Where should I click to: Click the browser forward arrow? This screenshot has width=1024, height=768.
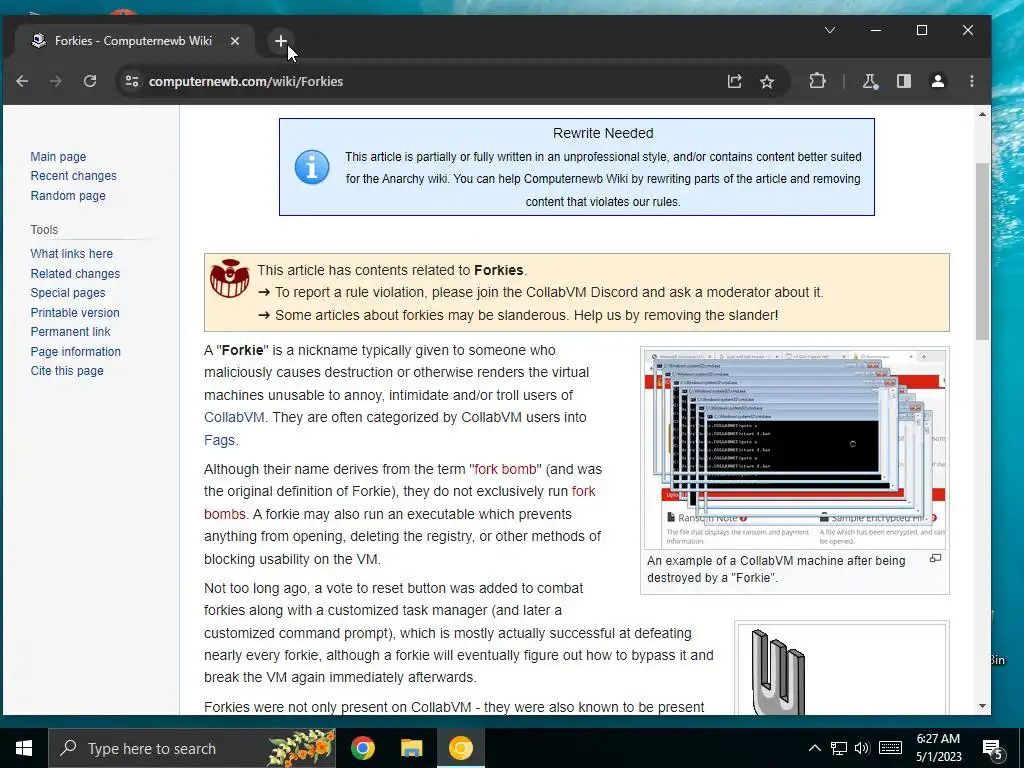(x=56, y=81)
